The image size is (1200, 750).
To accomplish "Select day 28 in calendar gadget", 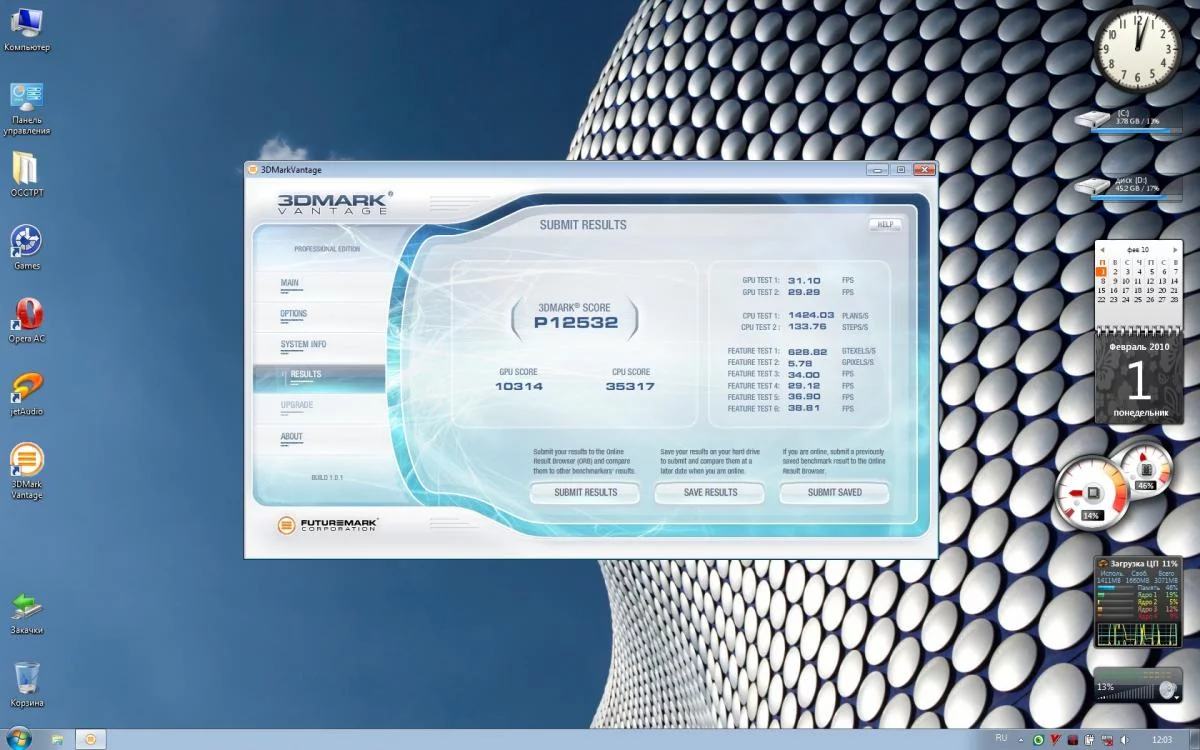I will tap(1175, 299).
